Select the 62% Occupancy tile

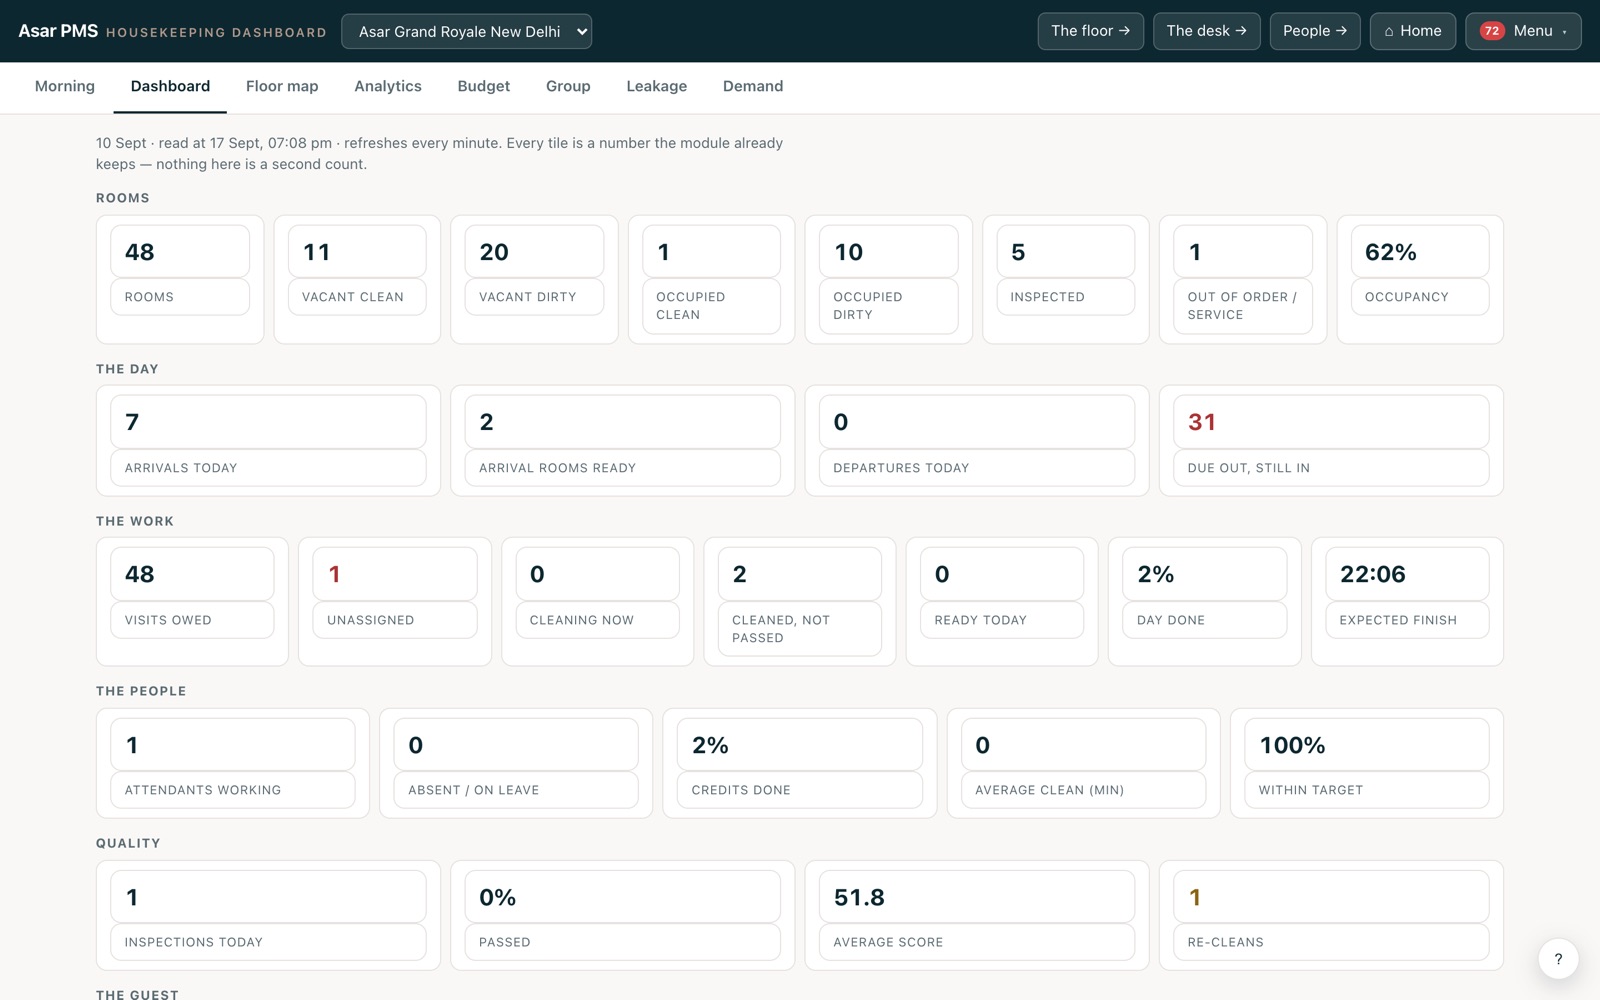[x=1420, y=279]
